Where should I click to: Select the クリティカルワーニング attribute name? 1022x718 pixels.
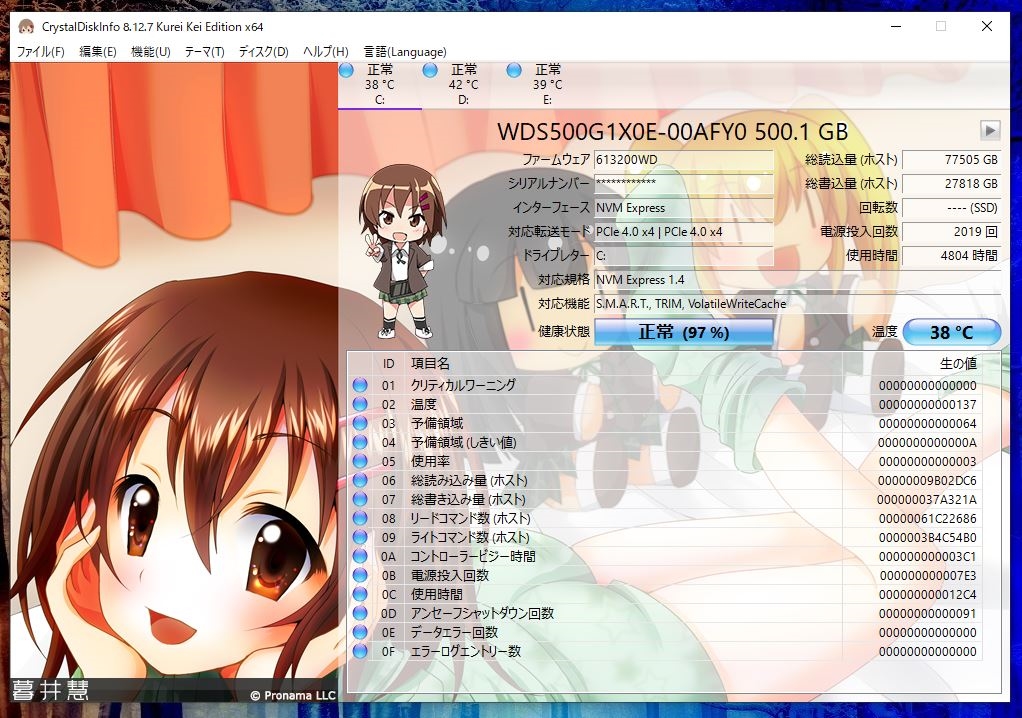463,385
